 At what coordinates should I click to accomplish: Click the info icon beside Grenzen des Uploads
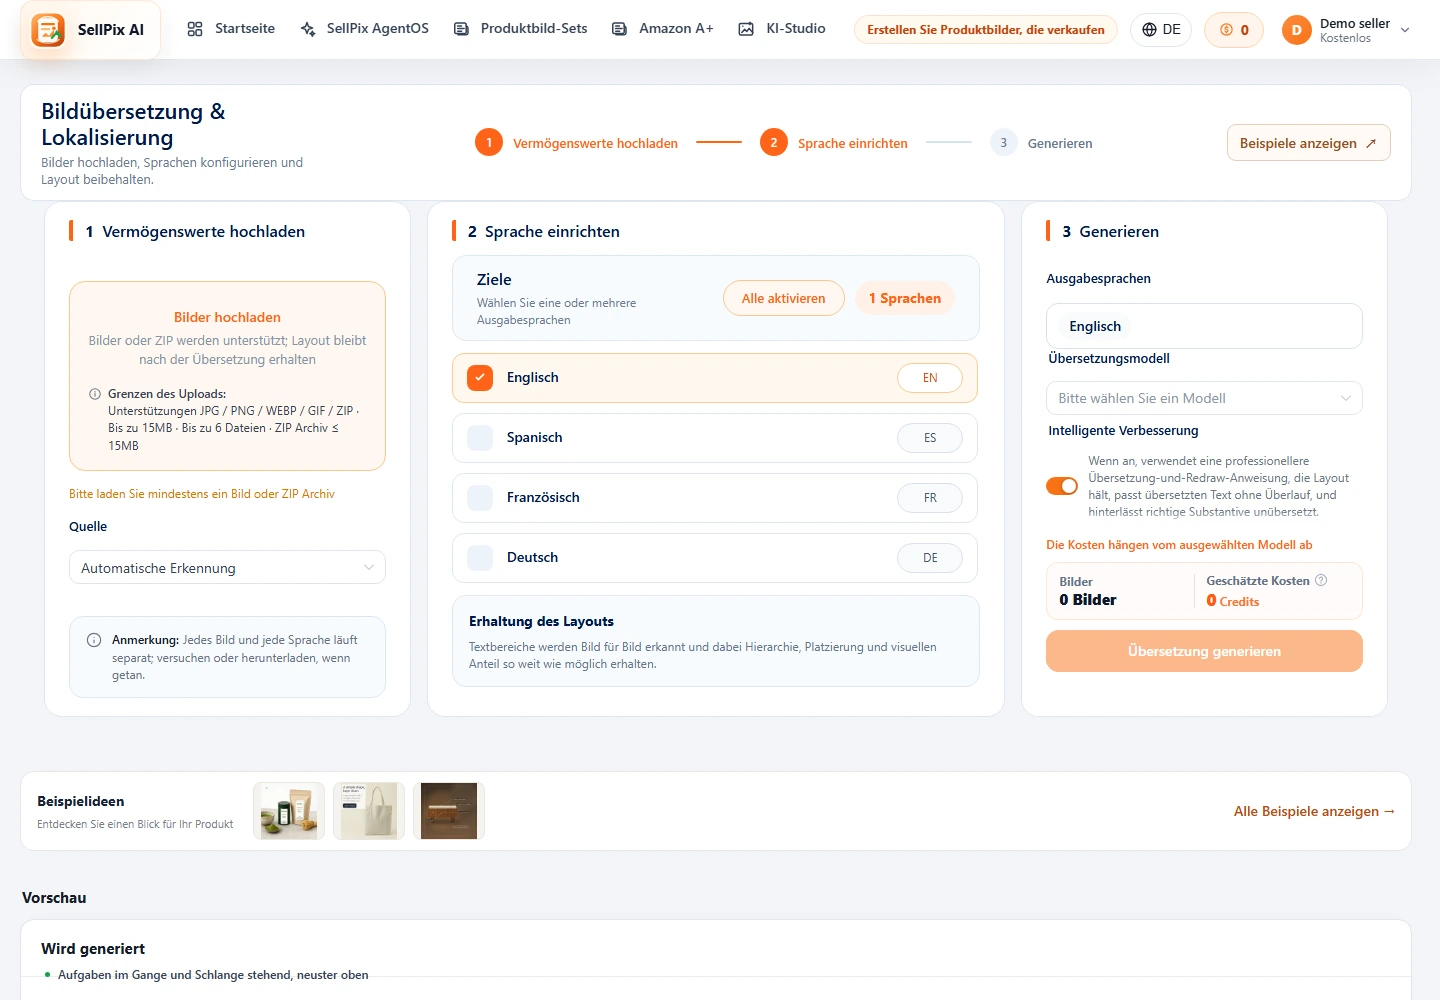(x=95, y=394)
